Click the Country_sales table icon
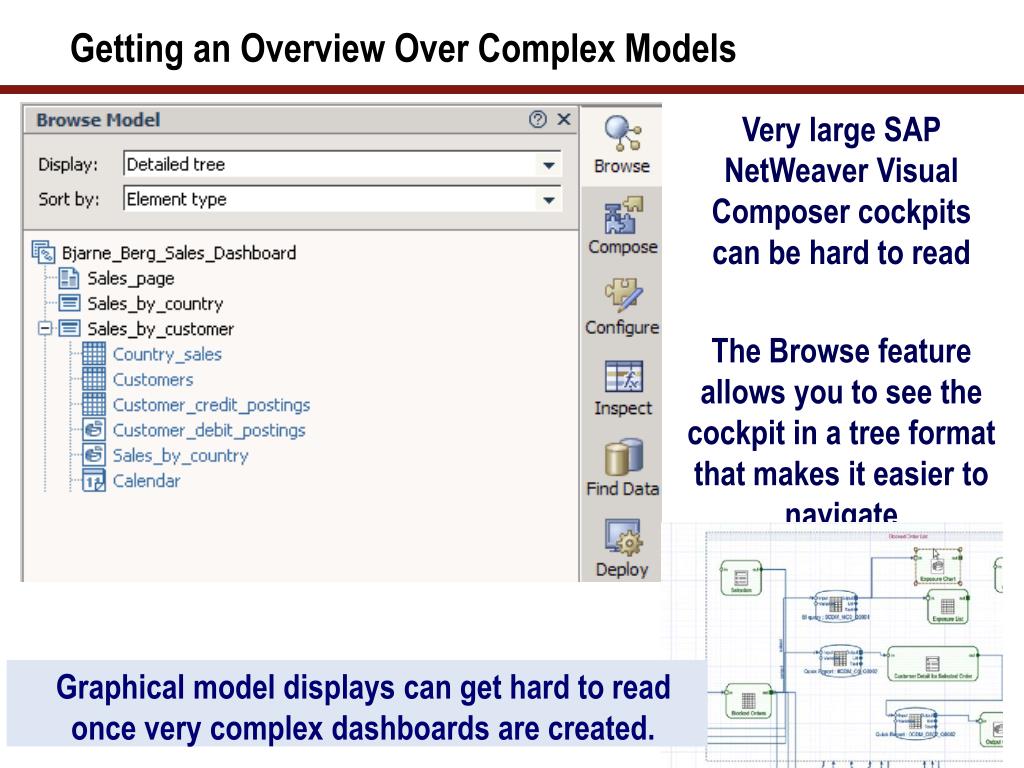Screen dimensions: 1024x768 [93, 354]
